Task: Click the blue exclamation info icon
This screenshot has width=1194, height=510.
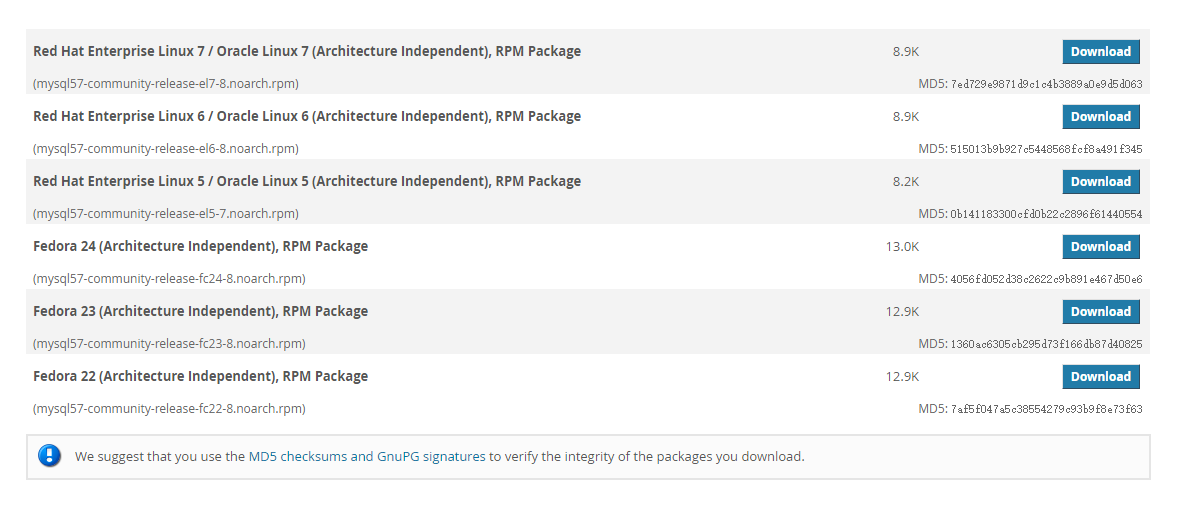Action: point(50,456)
